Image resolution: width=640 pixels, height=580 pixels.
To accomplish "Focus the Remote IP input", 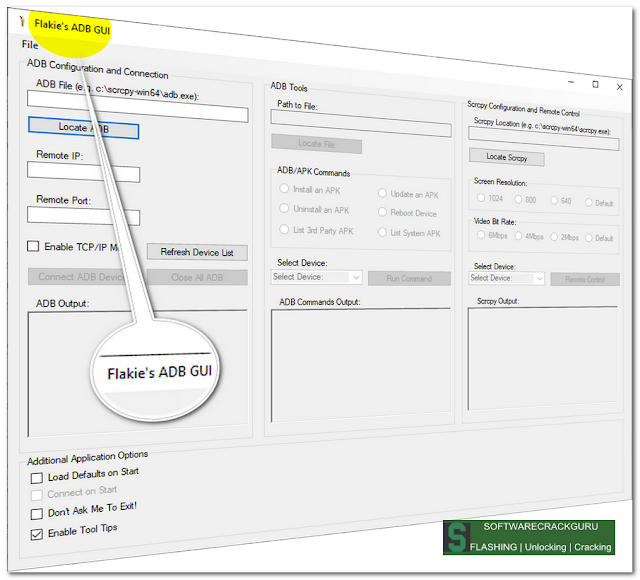I will click(x=83, y=171).
